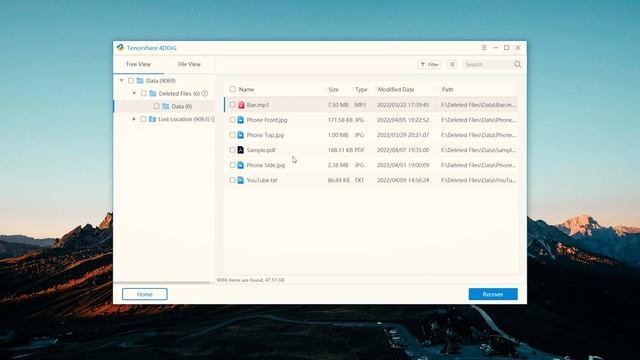Viewport: 640px width, 360px height.
Task: Click the file name Phone Top.jpg
Action: click(x=265, y=135)
